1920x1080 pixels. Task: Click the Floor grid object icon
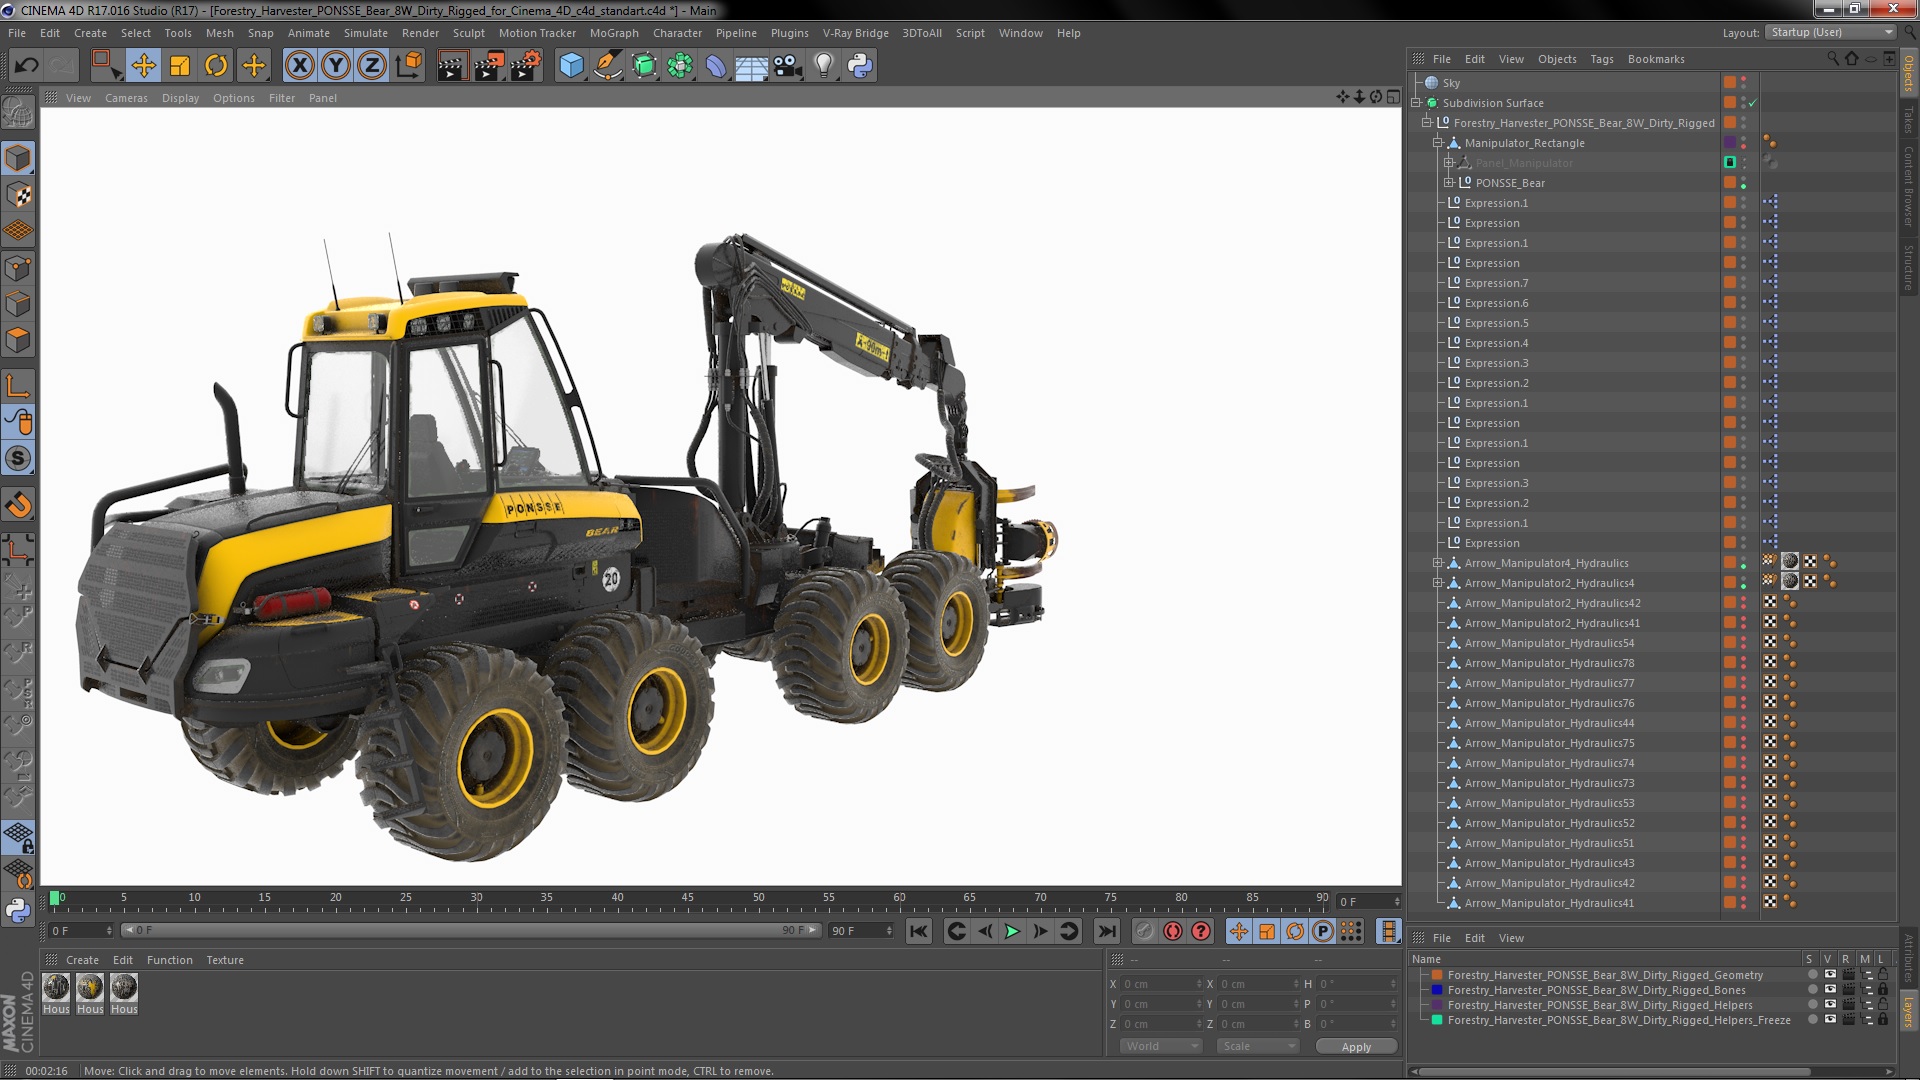751,66
